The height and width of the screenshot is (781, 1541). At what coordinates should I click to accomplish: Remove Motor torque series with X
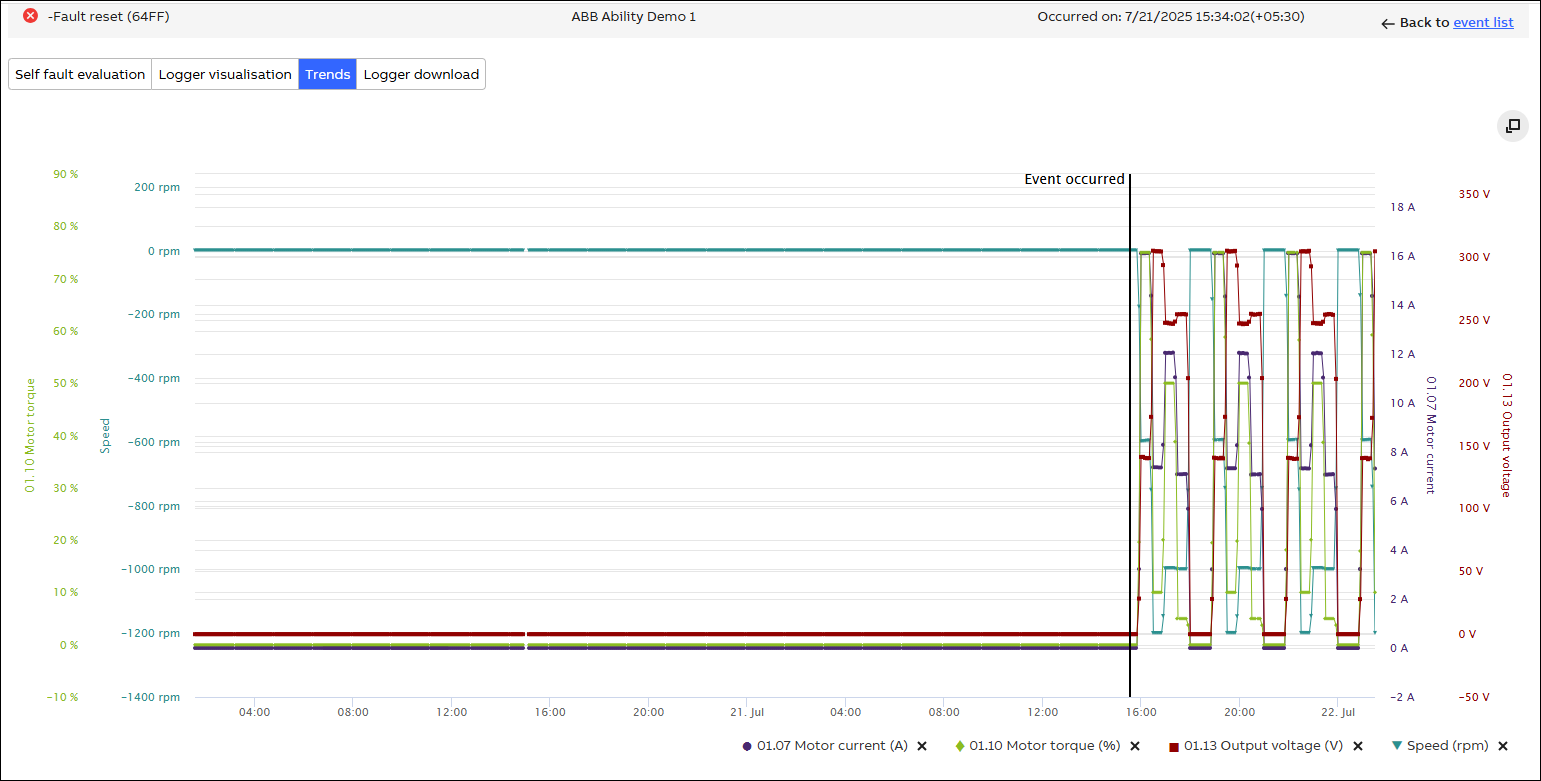1135,746
